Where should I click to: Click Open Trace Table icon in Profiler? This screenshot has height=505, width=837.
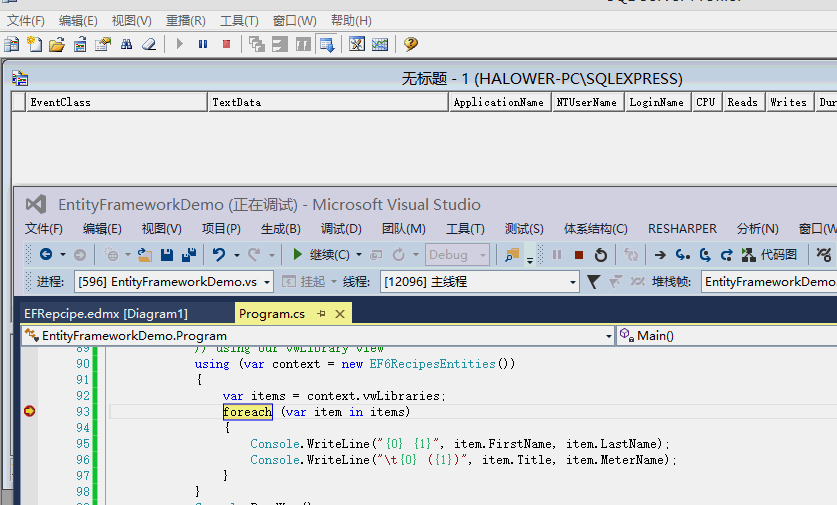(80, 44)
